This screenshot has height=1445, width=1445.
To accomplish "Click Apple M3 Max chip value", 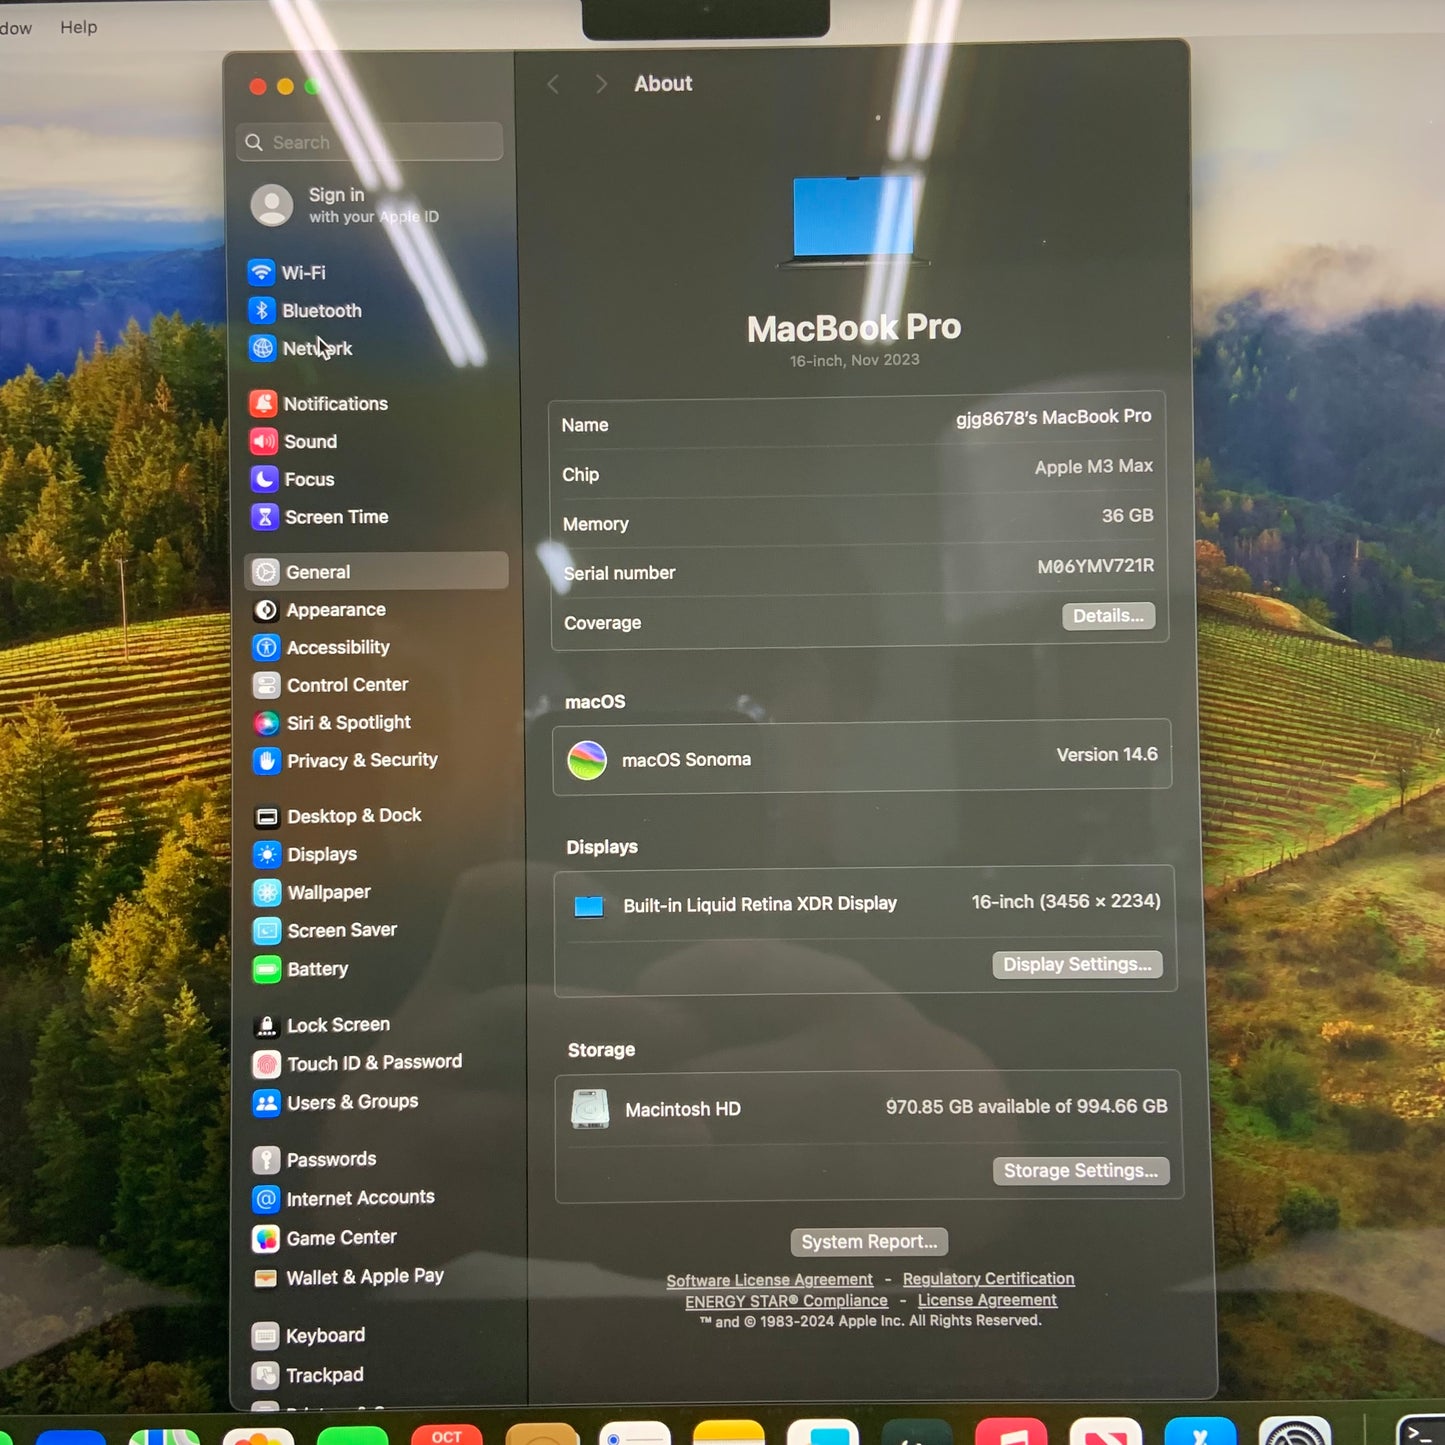I will [1093, 467].
